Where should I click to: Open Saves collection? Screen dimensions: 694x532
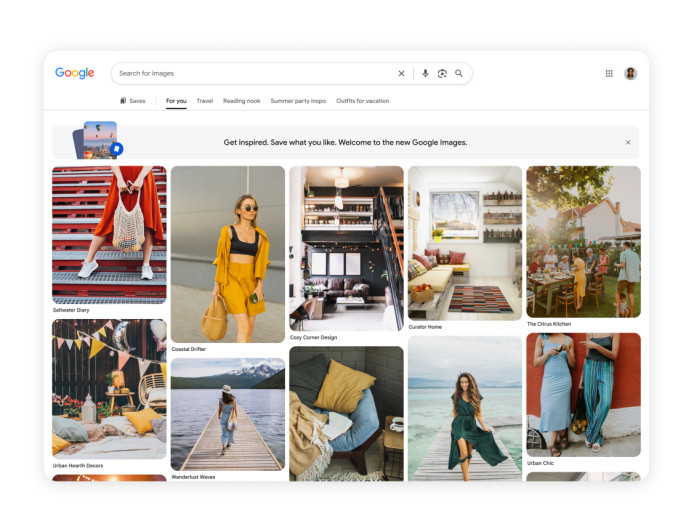133,101
